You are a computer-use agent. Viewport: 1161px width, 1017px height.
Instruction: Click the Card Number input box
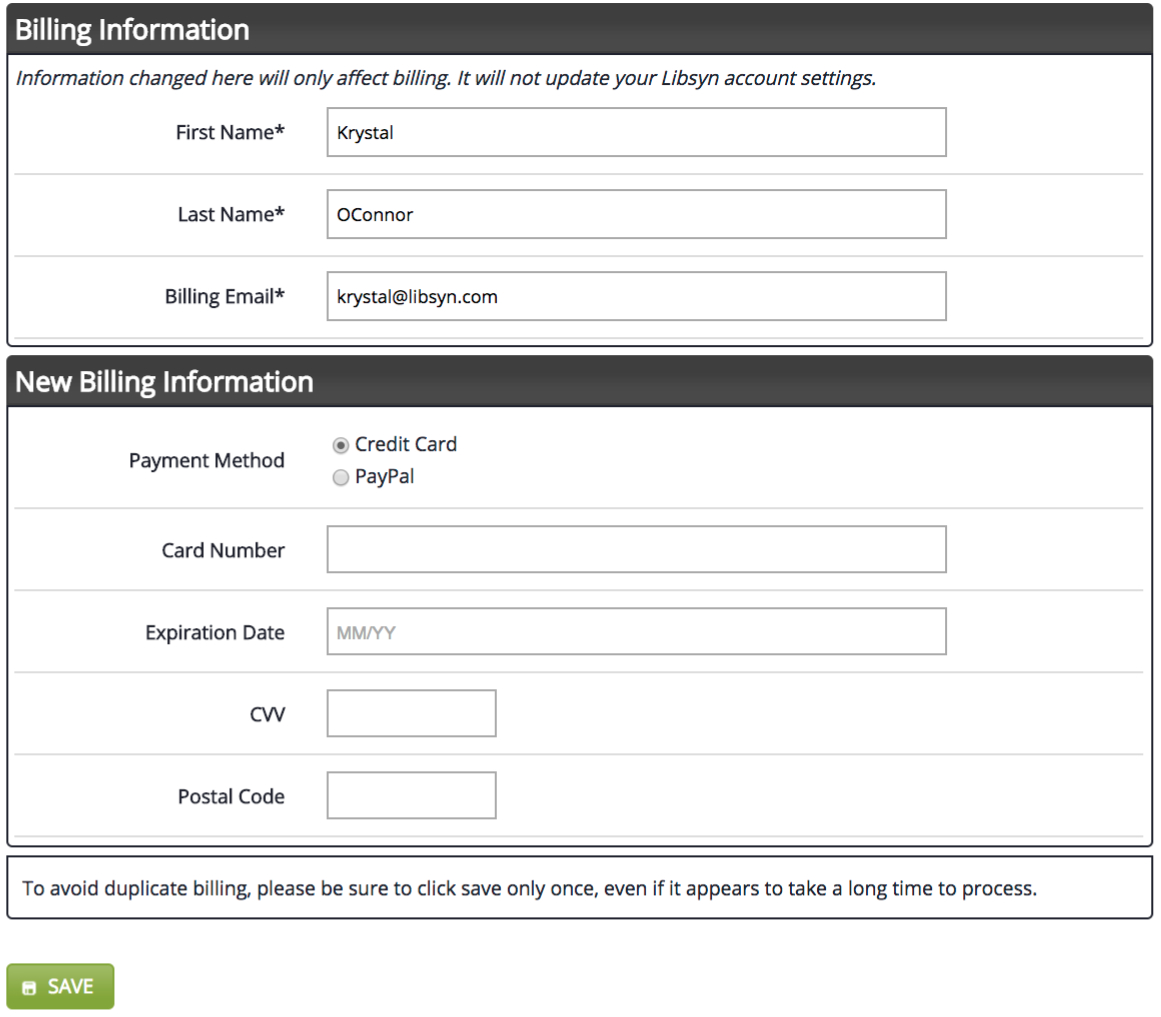(x=635, y=549)
